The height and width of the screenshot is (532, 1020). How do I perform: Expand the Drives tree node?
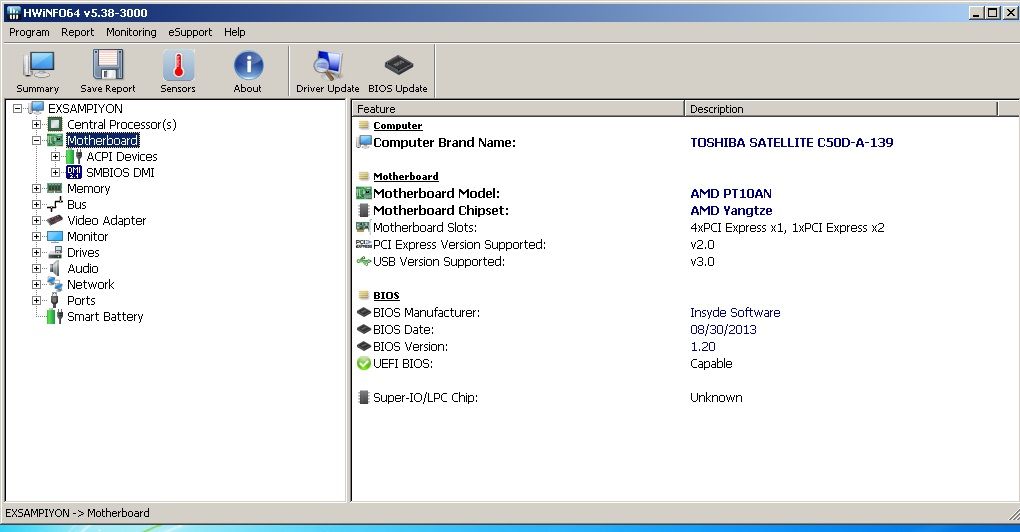pyautogui.click(x=36, y=252)
